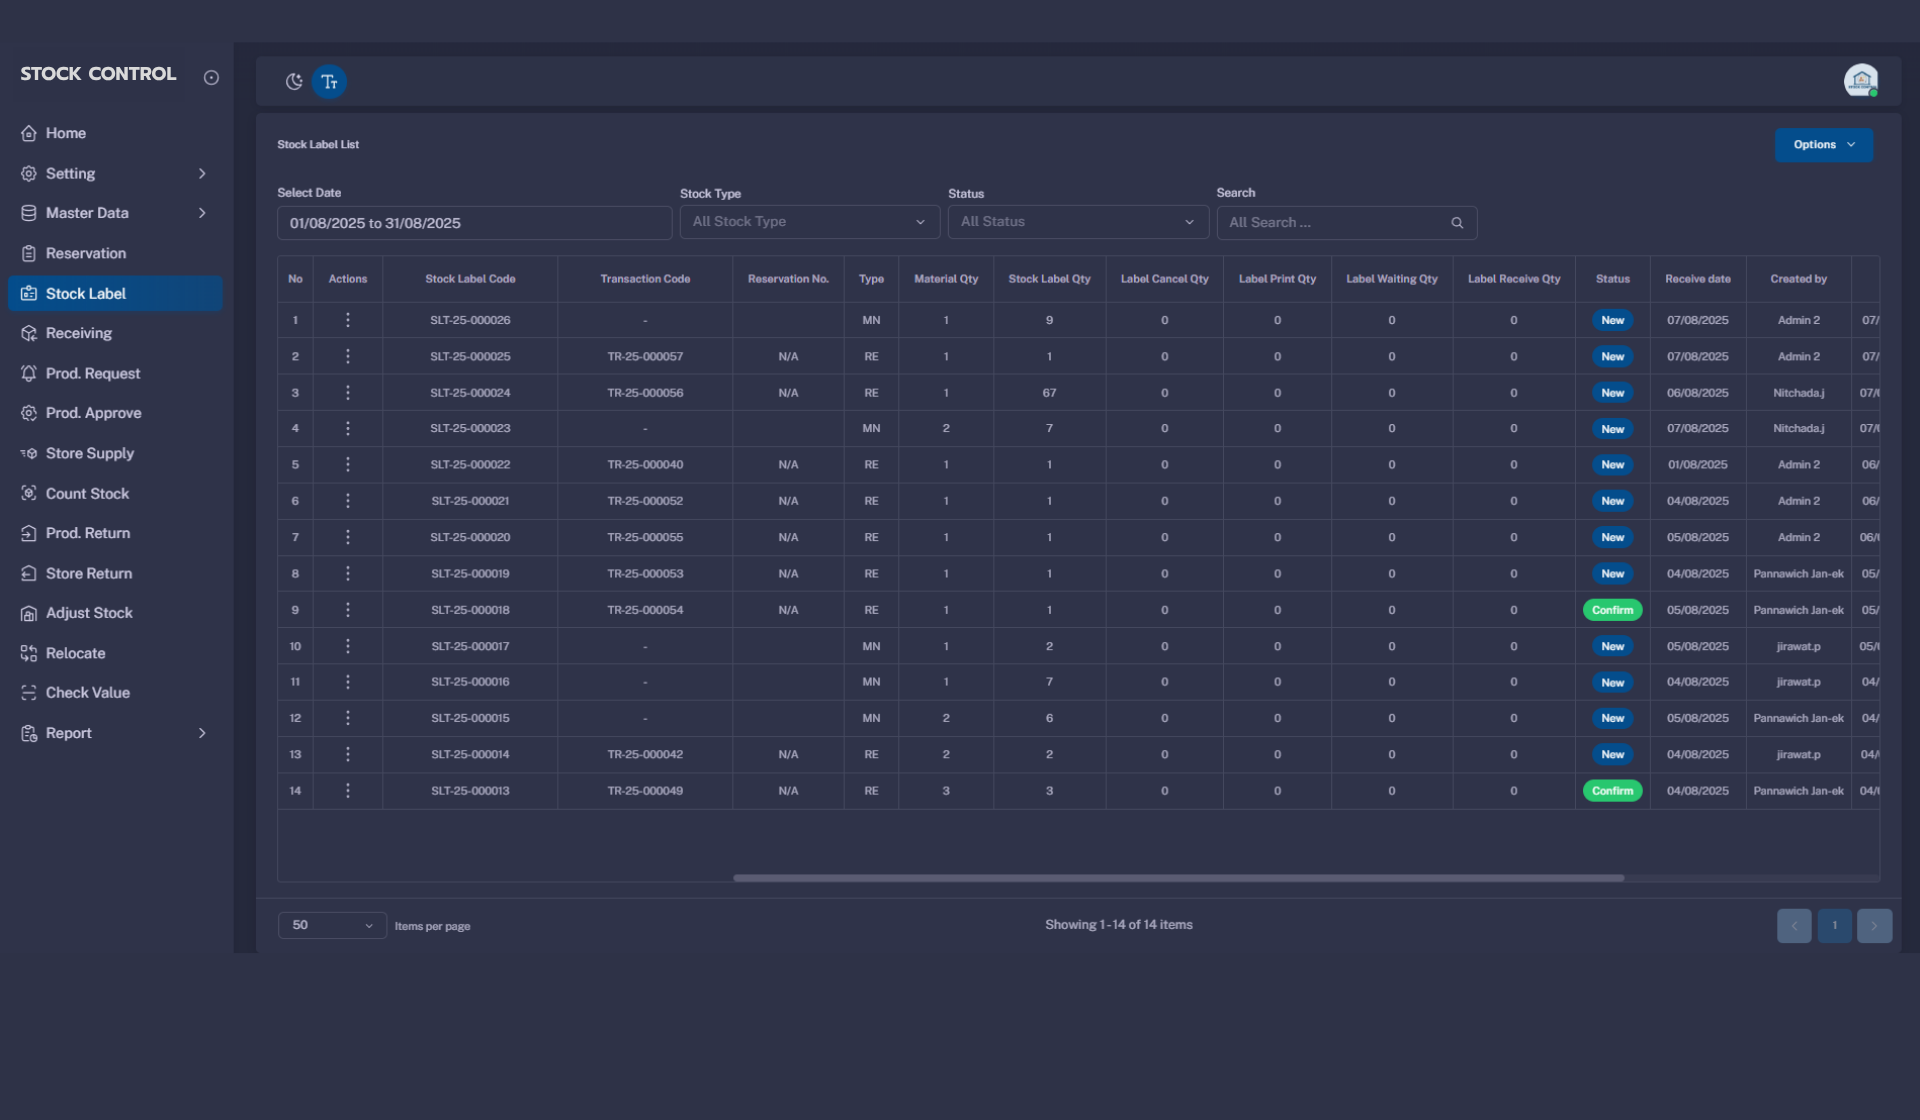Open actions menu for SLT-25-000015
Viewport: 1920px width, 1120px height.
click(347, 718)
